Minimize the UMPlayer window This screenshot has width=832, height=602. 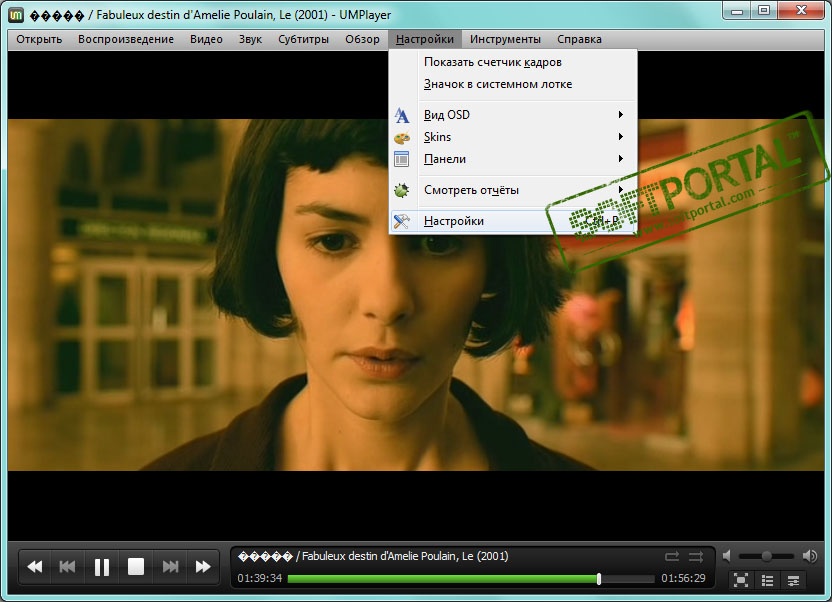737,10
